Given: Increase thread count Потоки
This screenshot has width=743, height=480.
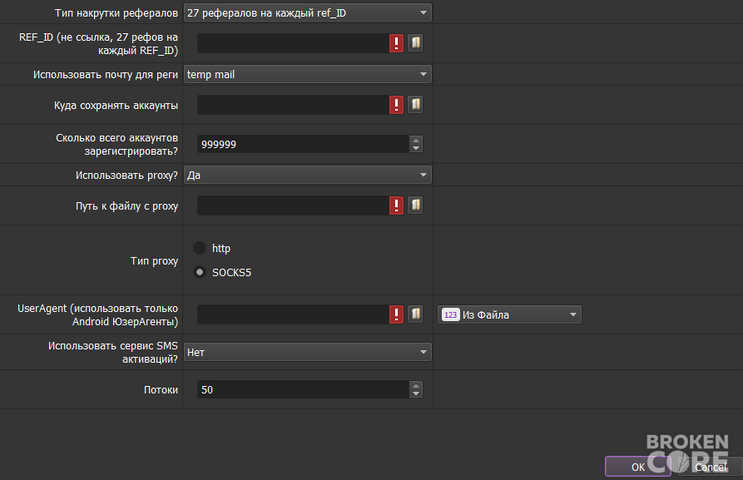Looking at the screenshot, I should pyautogui.click(x=416, y=386).
